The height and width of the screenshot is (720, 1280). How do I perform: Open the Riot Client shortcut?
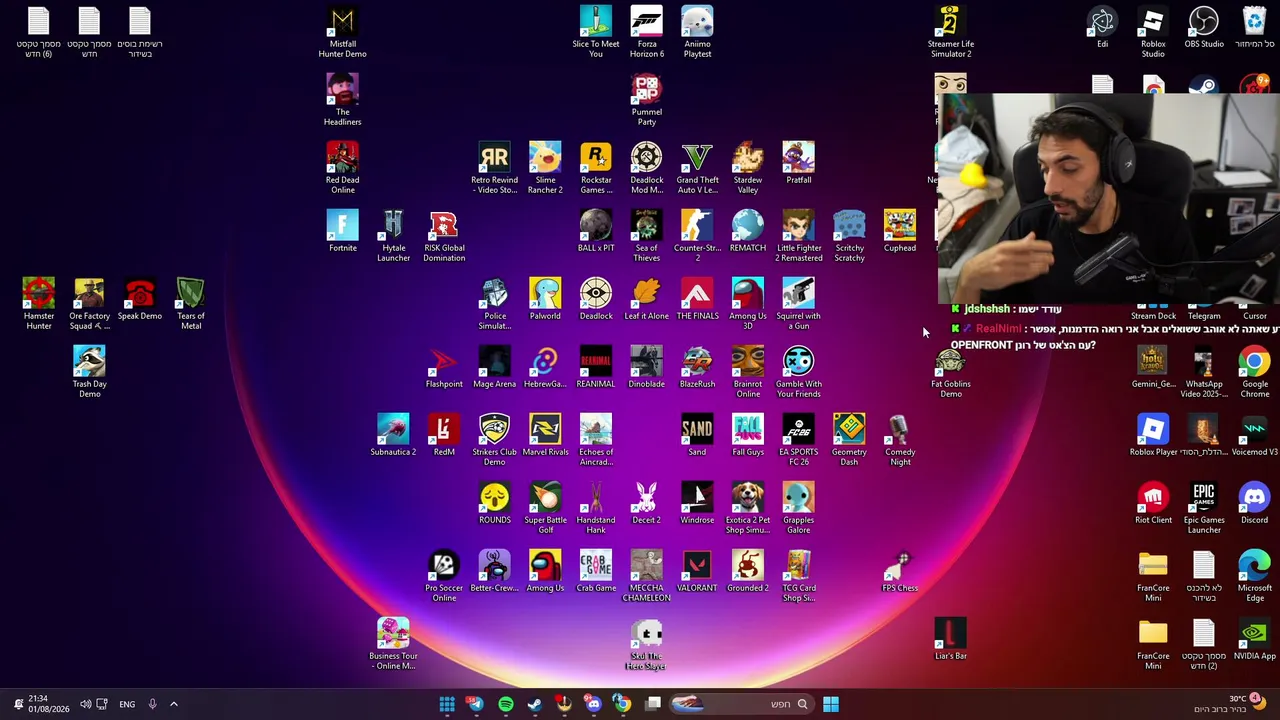1153,503
